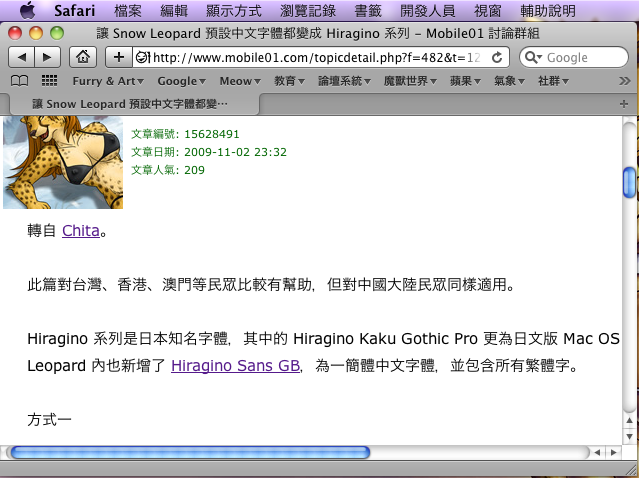Open the 視窗 menu
This screenshot has height=478, width=639.
(488, 11)
